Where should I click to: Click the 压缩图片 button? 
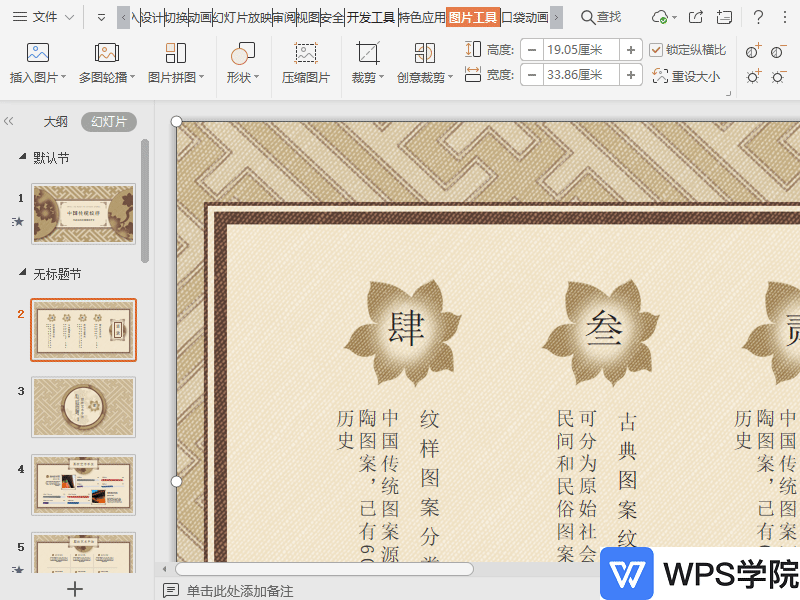click(x=306, y=63)
